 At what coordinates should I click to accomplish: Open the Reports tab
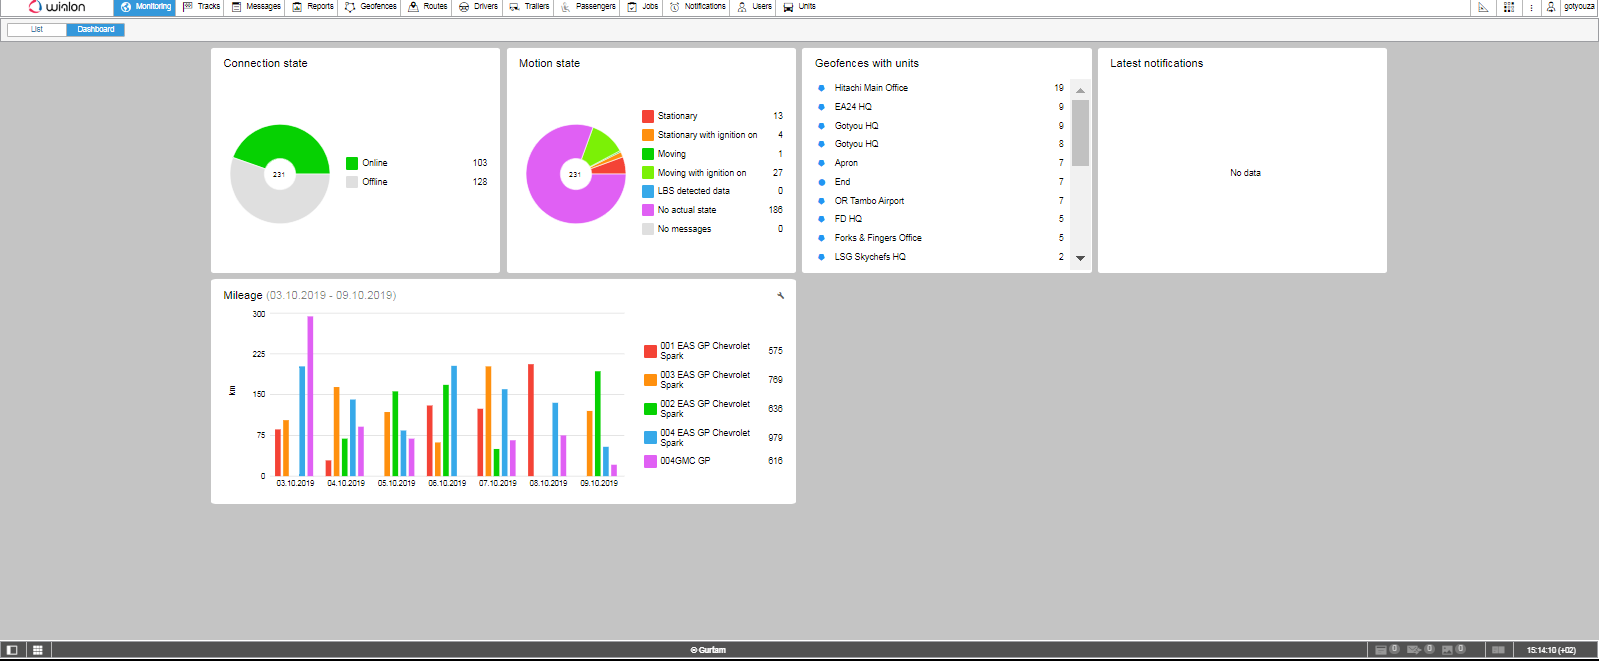313,7
